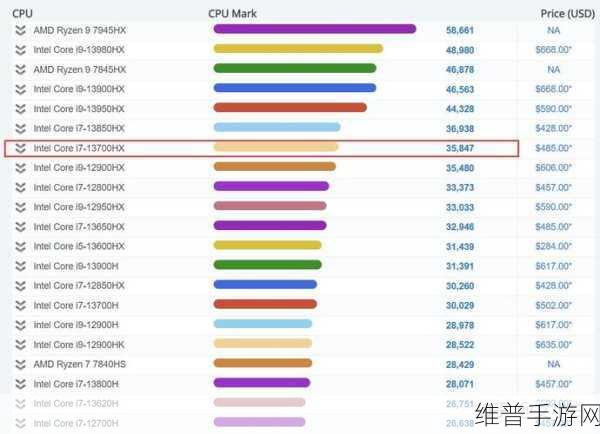Click the CPU Mark score 31,439
This screenshot has width=600, height=434.
pos(460,246)
